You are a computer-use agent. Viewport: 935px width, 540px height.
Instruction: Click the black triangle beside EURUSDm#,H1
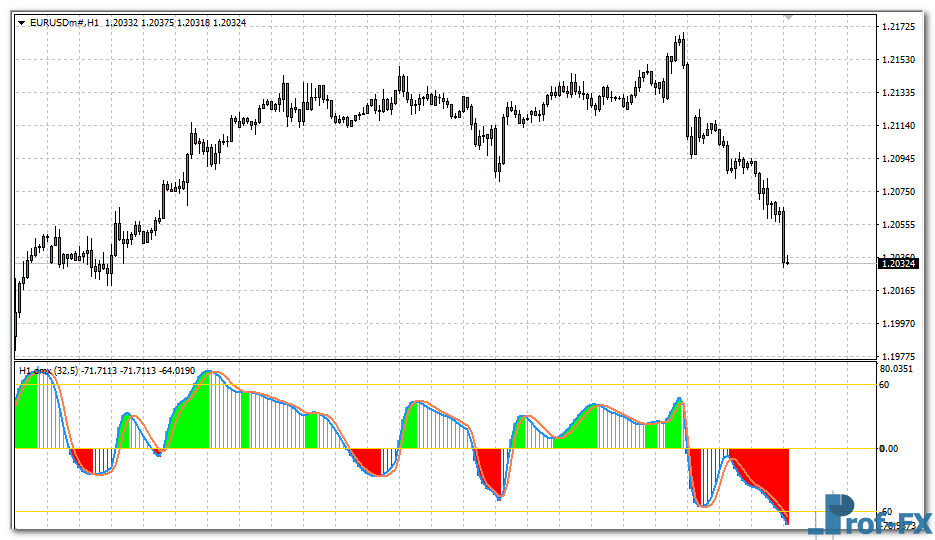coord(22,22)
